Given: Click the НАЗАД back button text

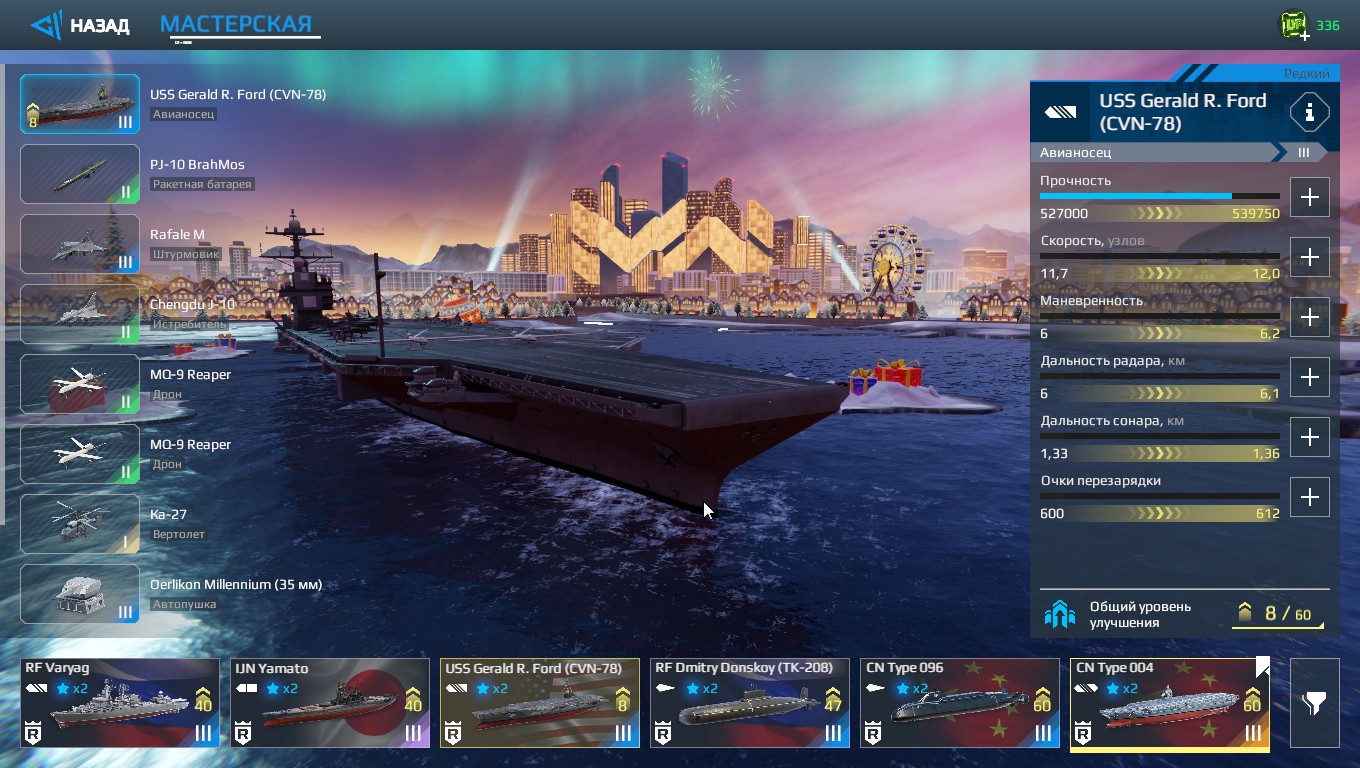Looking at the screenshot, I should (x=99, y=26).
